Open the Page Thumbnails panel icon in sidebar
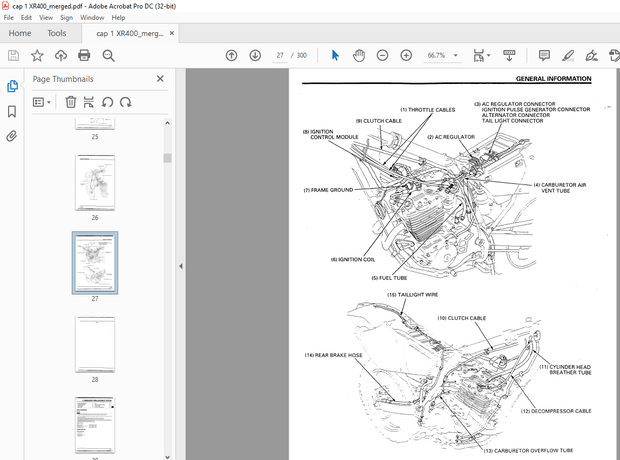Image resolution: width=620 pixels, height=460 pixels. [x=12, y=86]
